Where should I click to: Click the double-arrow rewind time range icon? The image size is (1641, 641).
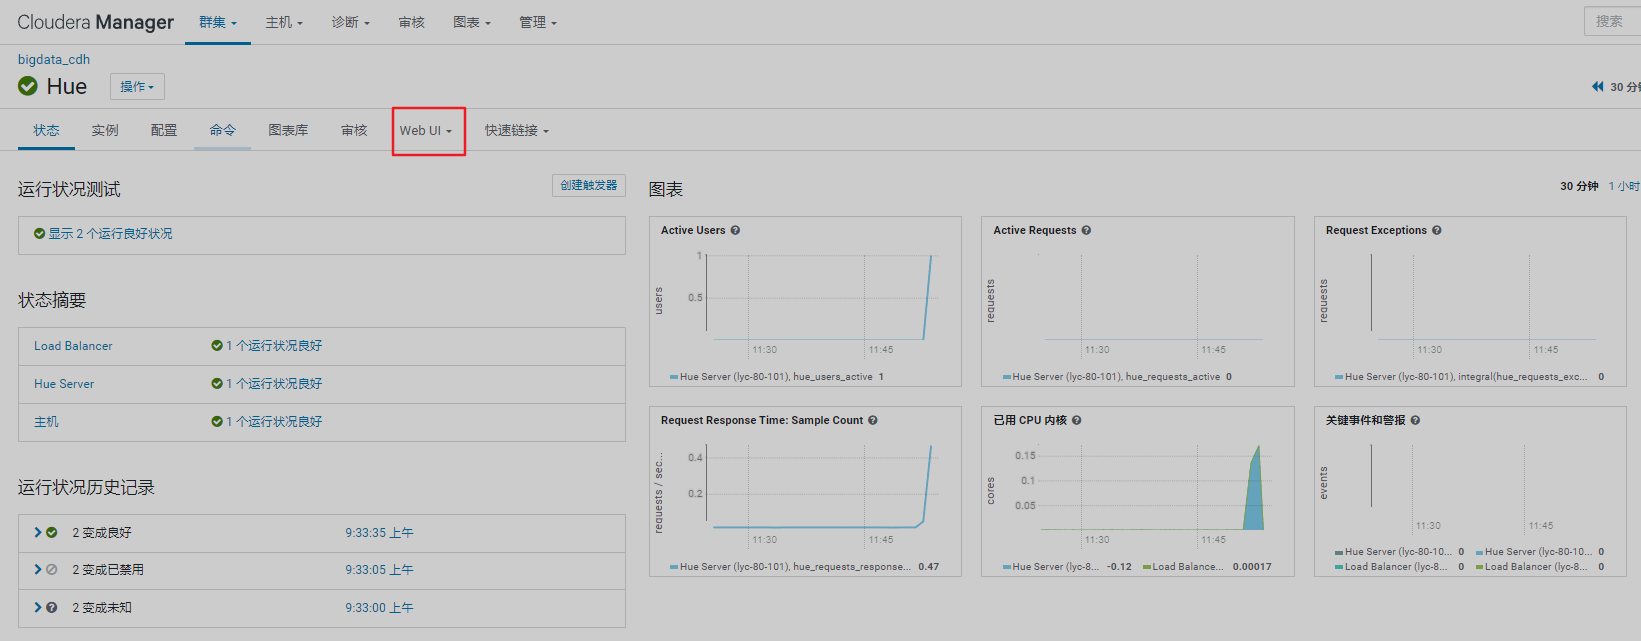point(1598,87)
